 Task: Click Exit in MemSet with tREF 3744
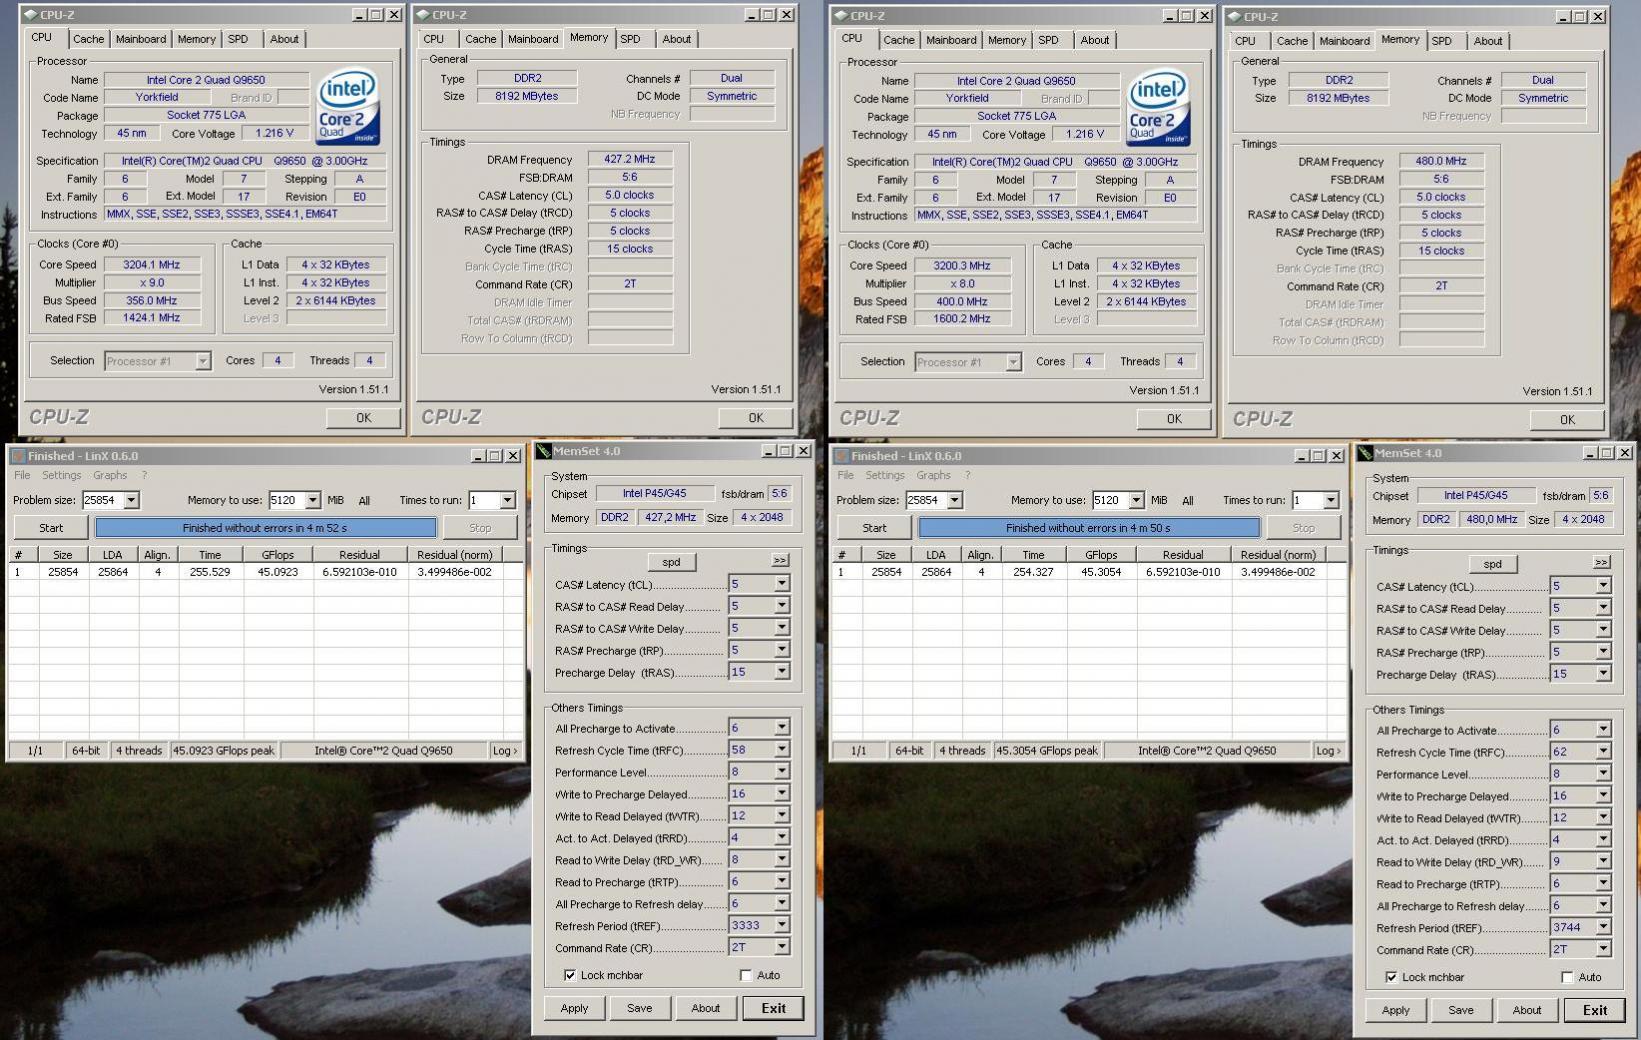pos(1595,1010)
